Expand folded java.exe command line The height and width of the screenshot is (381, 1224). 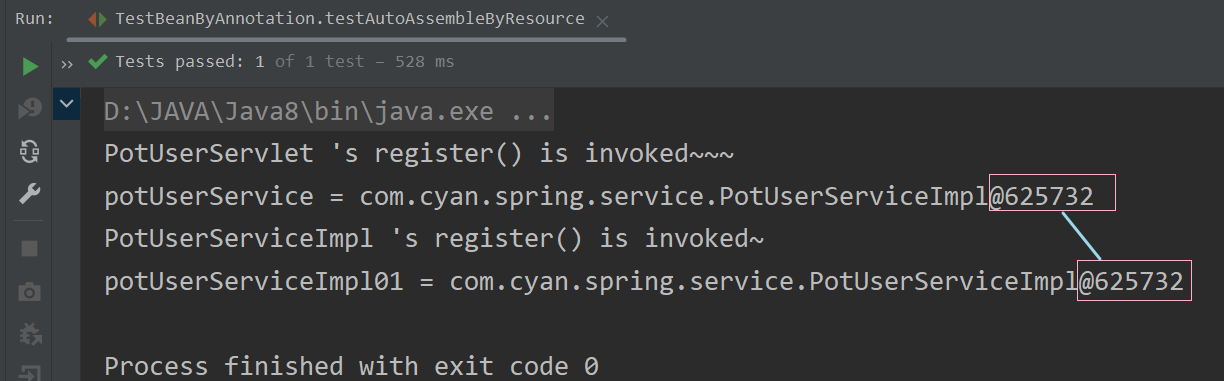[x=328, y=112]
